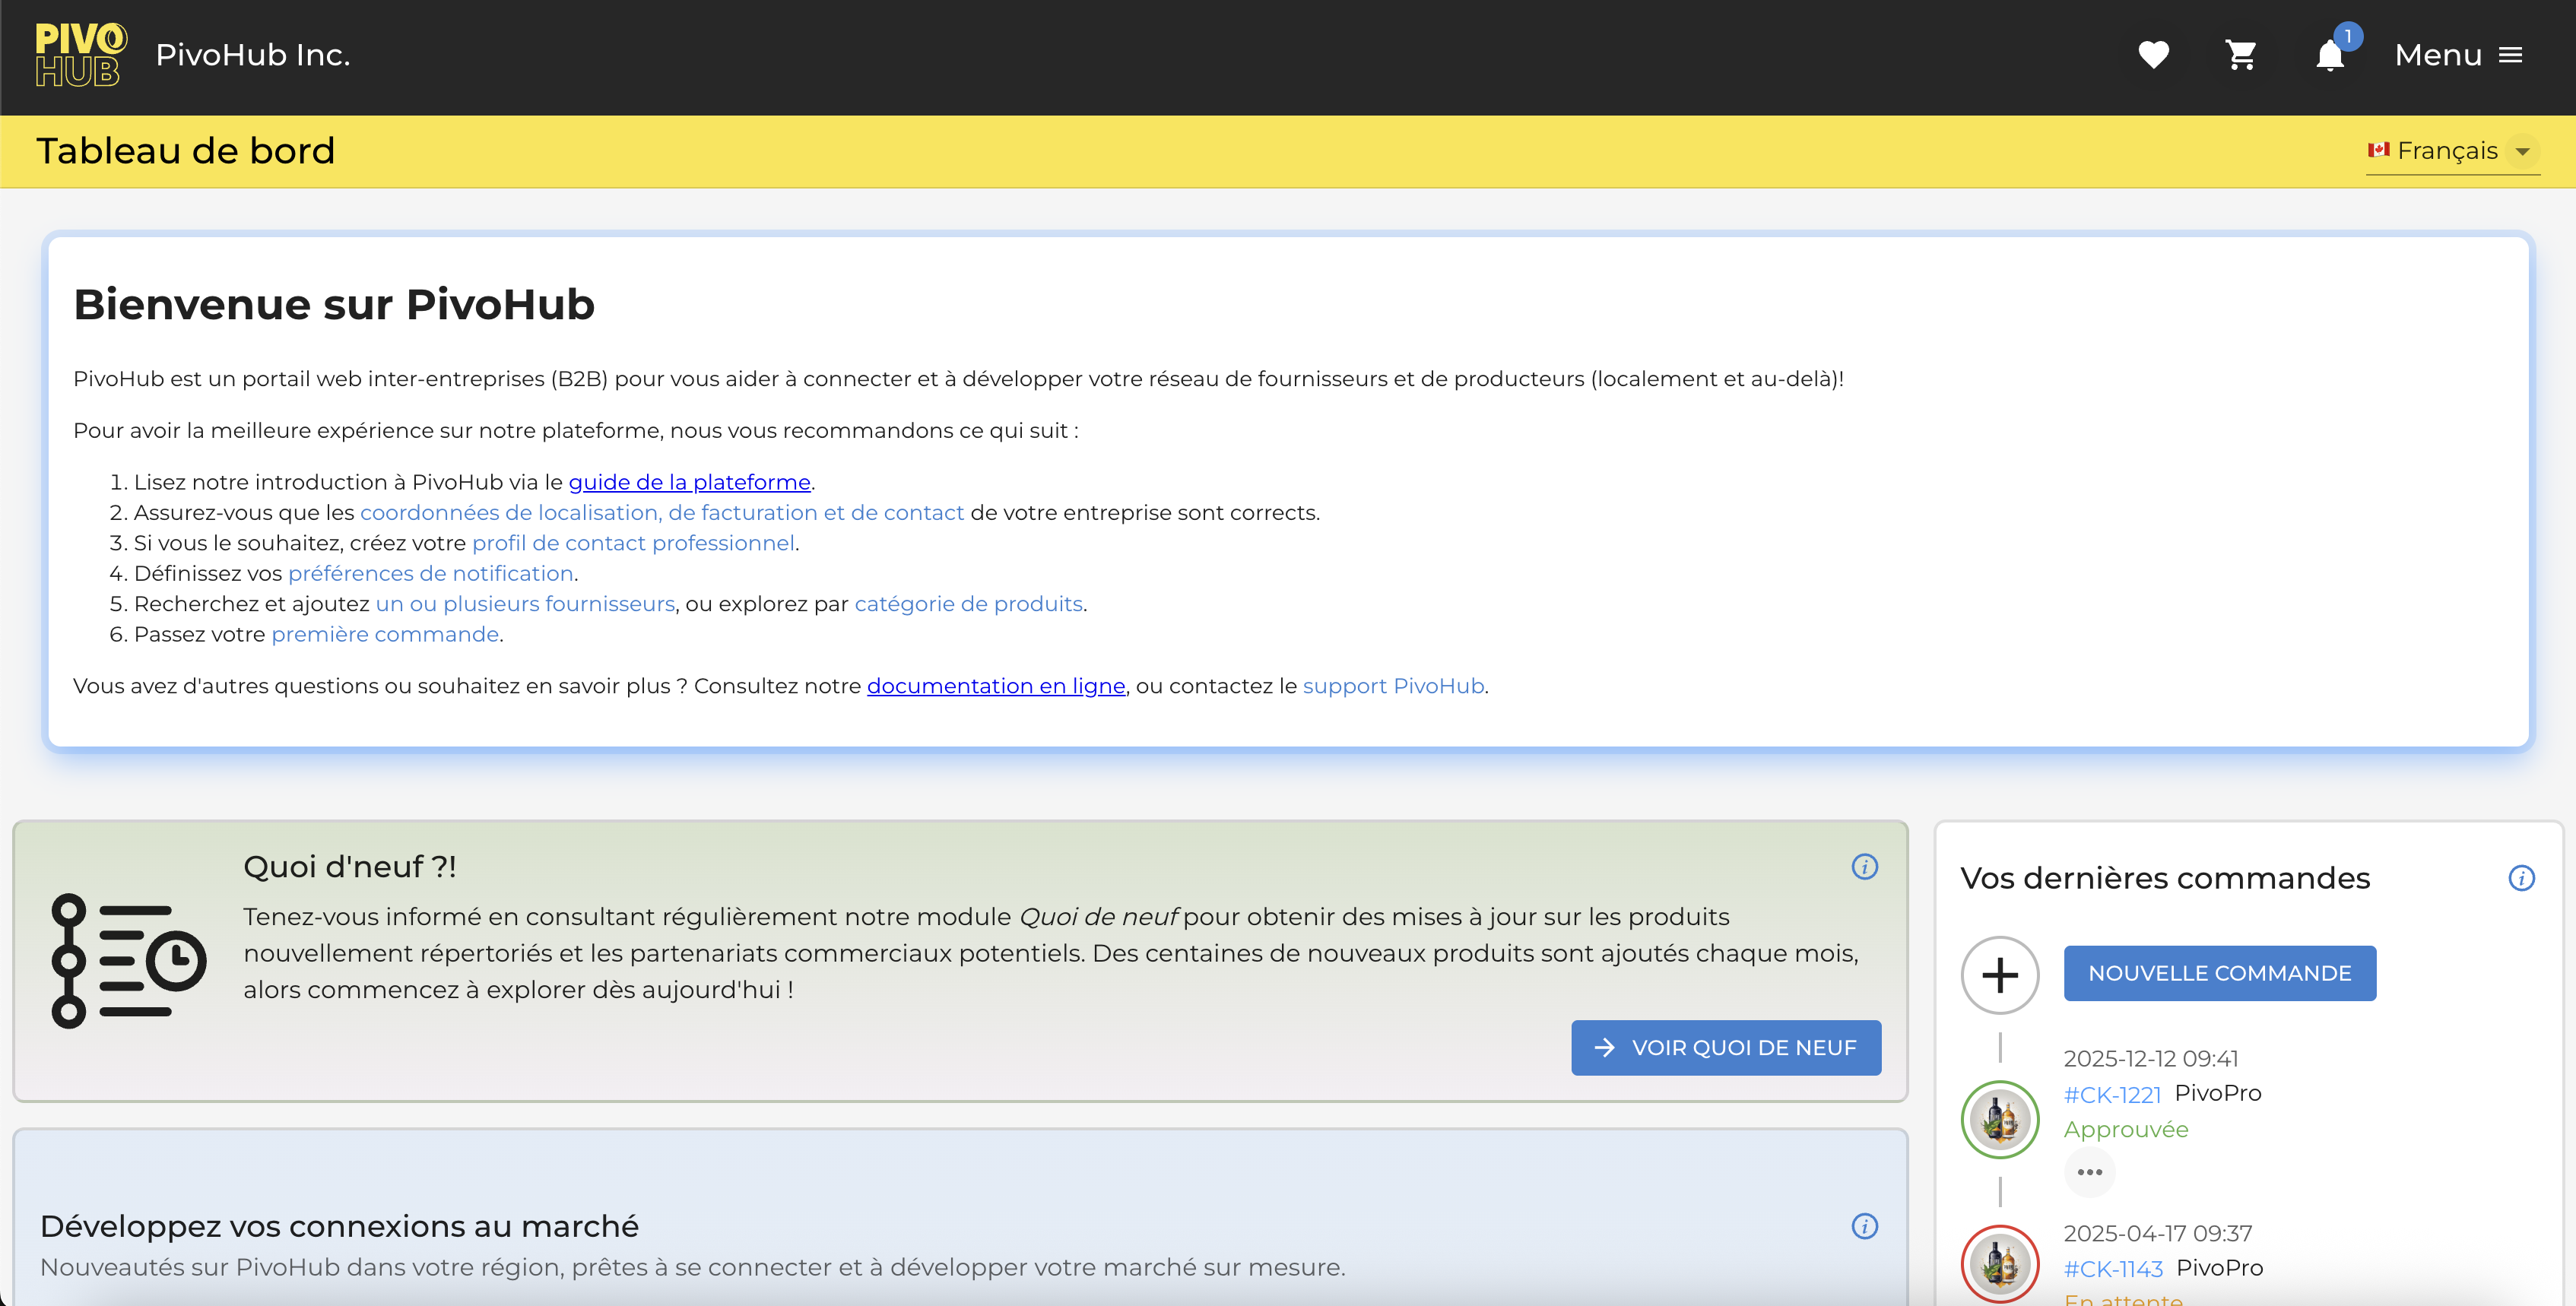Click info icon in Quoi d'neuf panel

click(x=1864, y=866)
